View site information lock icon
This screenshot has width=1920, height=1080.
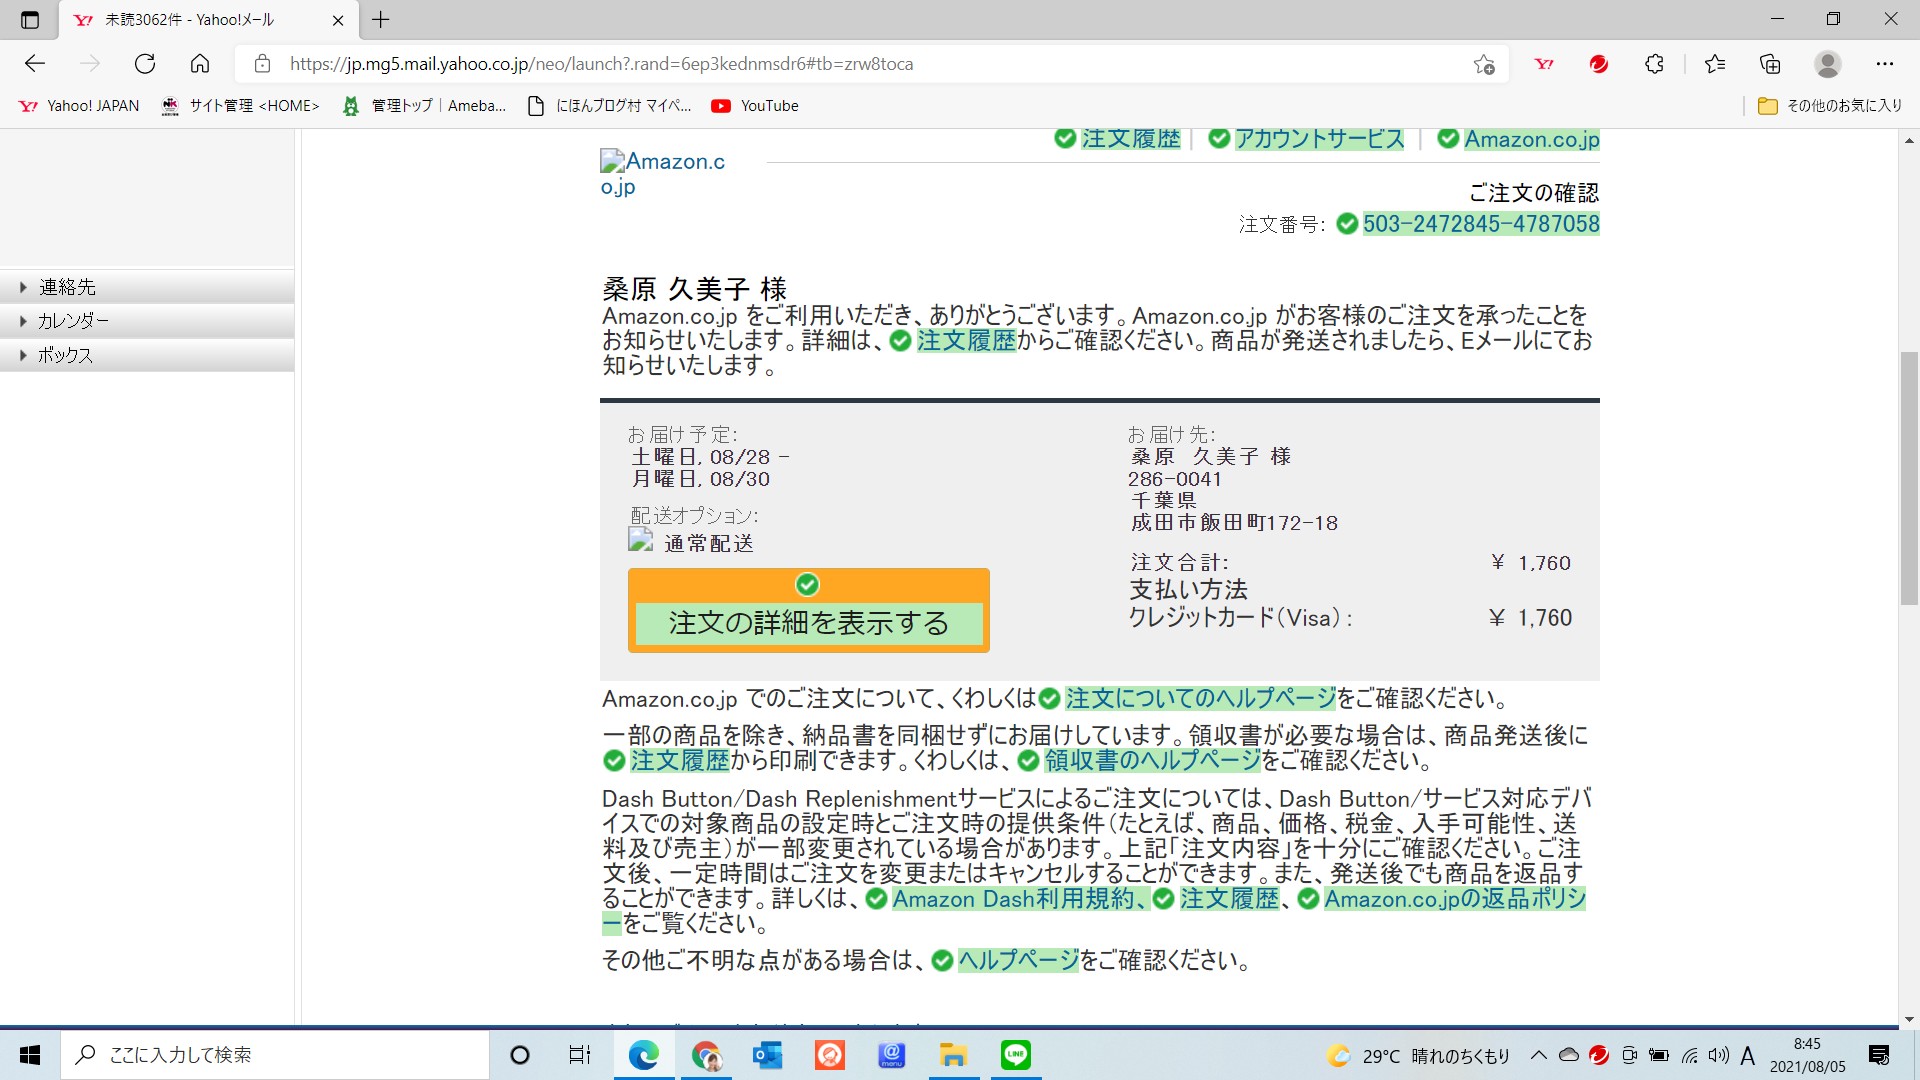pos(262,64)
